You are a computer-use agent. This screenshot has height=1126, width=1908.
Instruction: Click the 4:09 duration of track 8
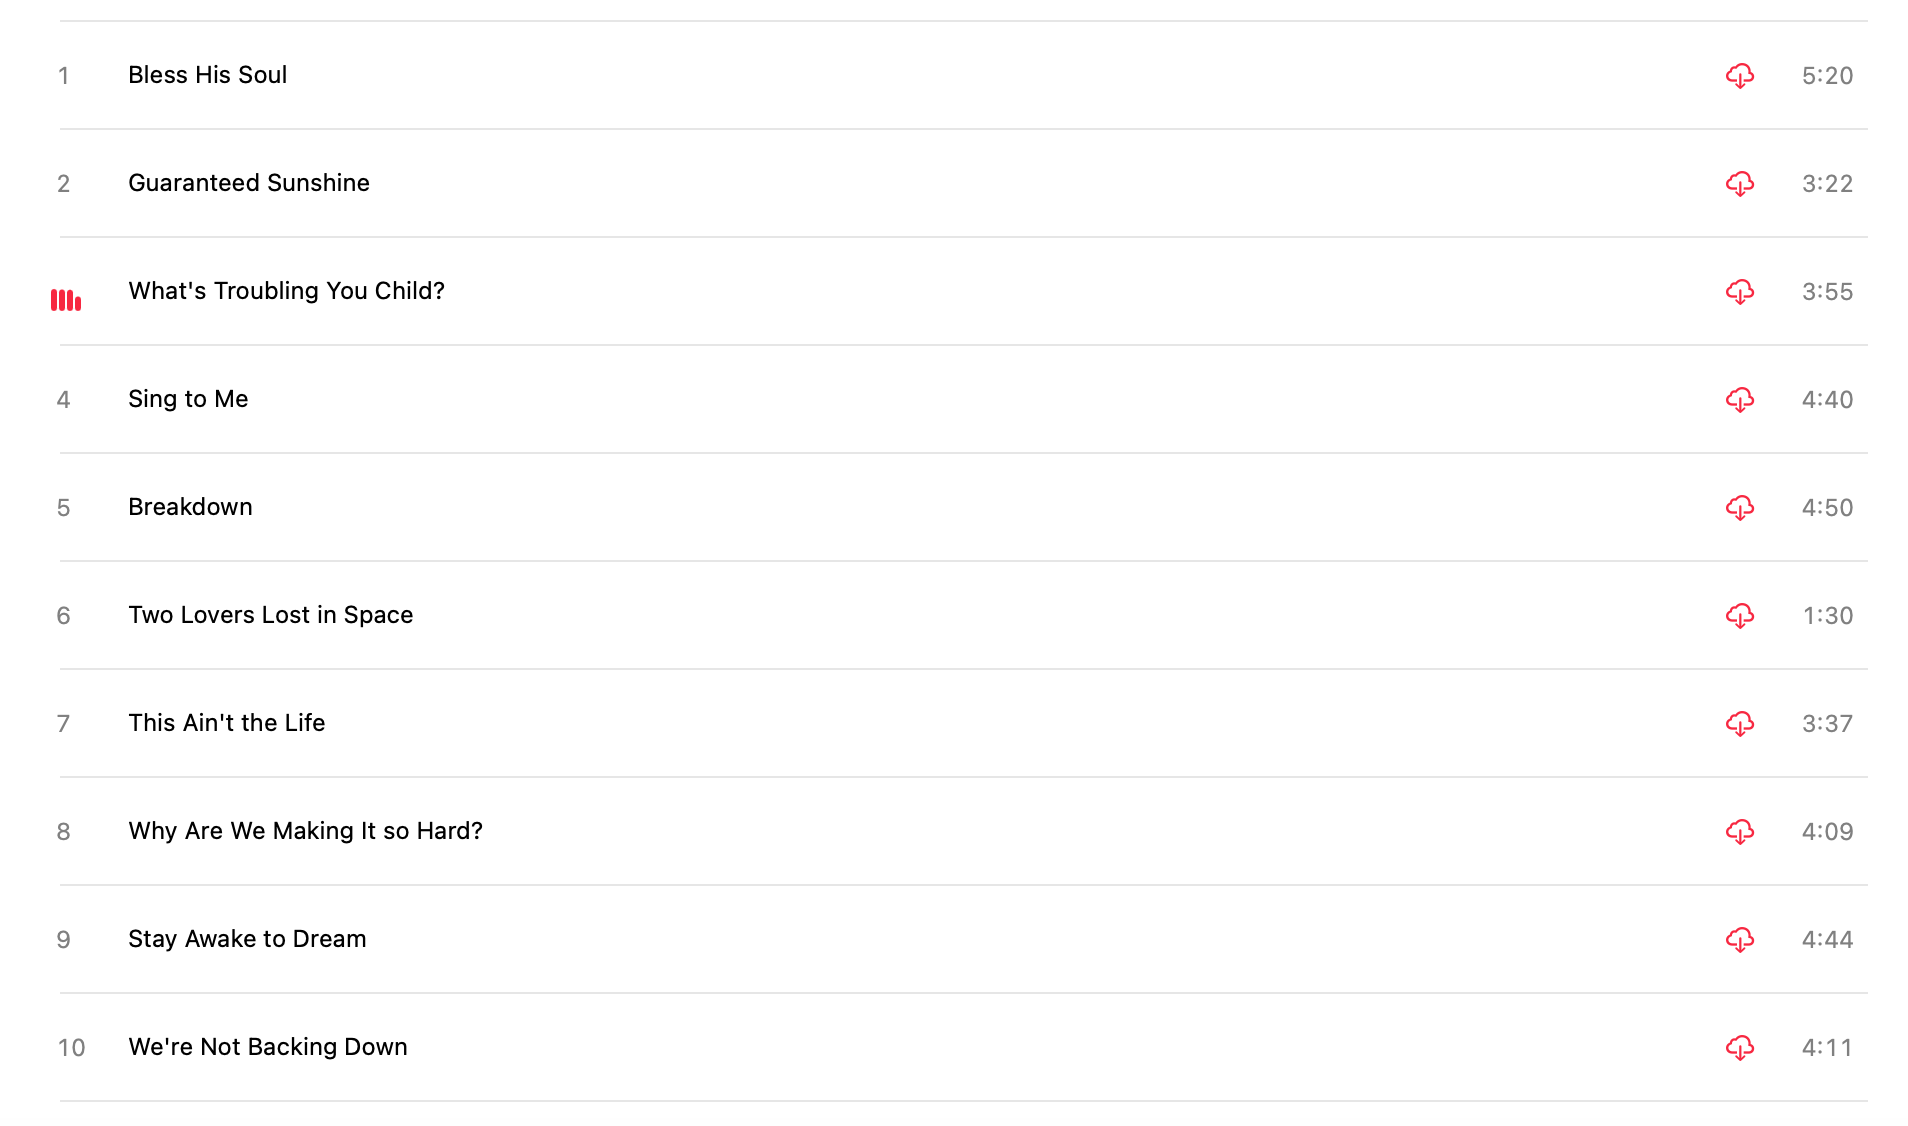pyautogui.click(x=1827, y=832)
